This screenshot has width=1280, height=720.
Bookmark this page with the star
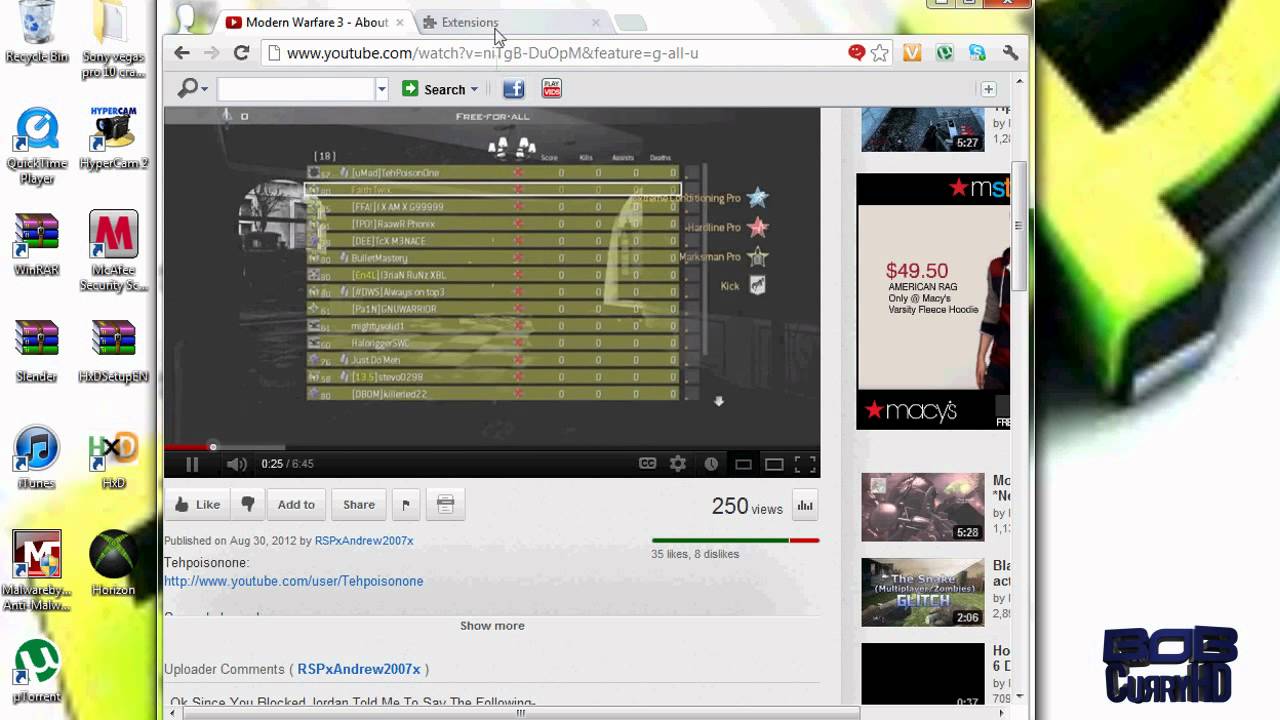[880, 53]
